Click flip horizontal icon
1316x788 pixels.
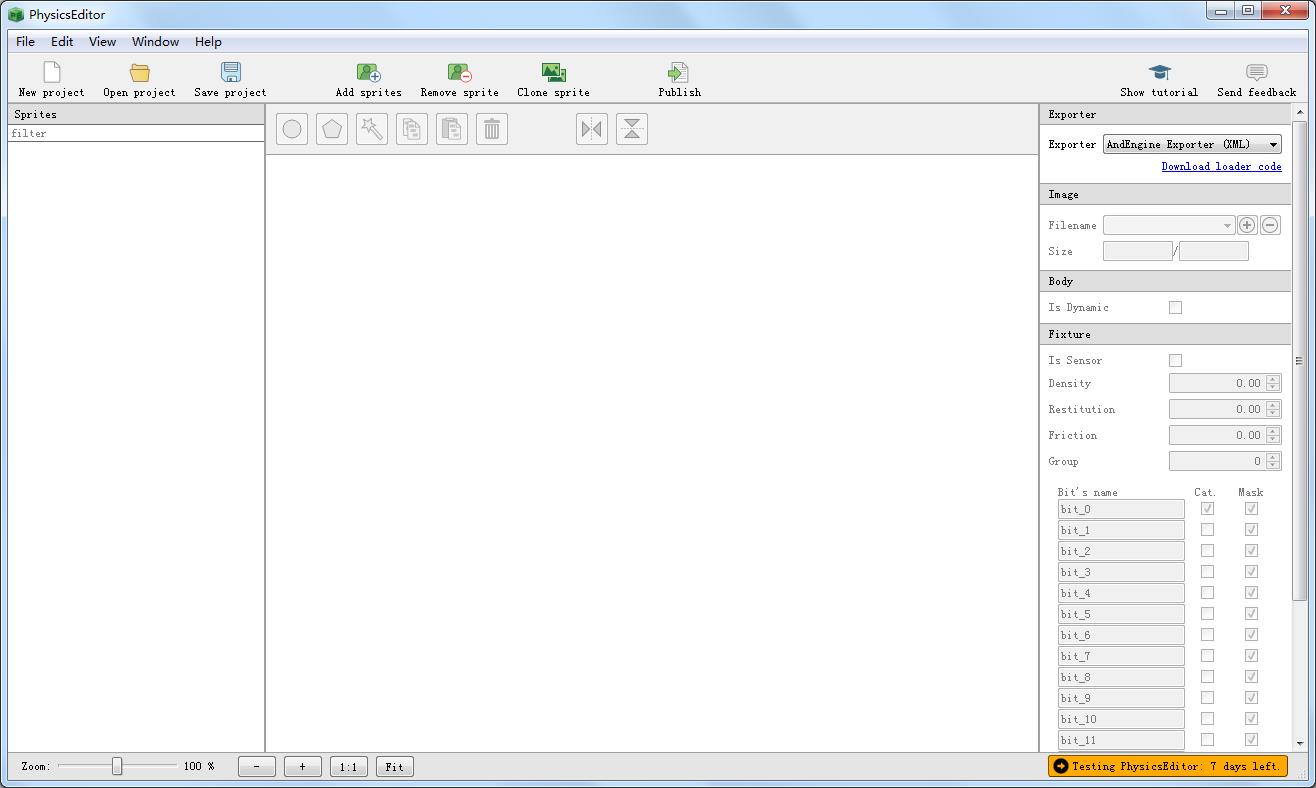click(592, 129)
